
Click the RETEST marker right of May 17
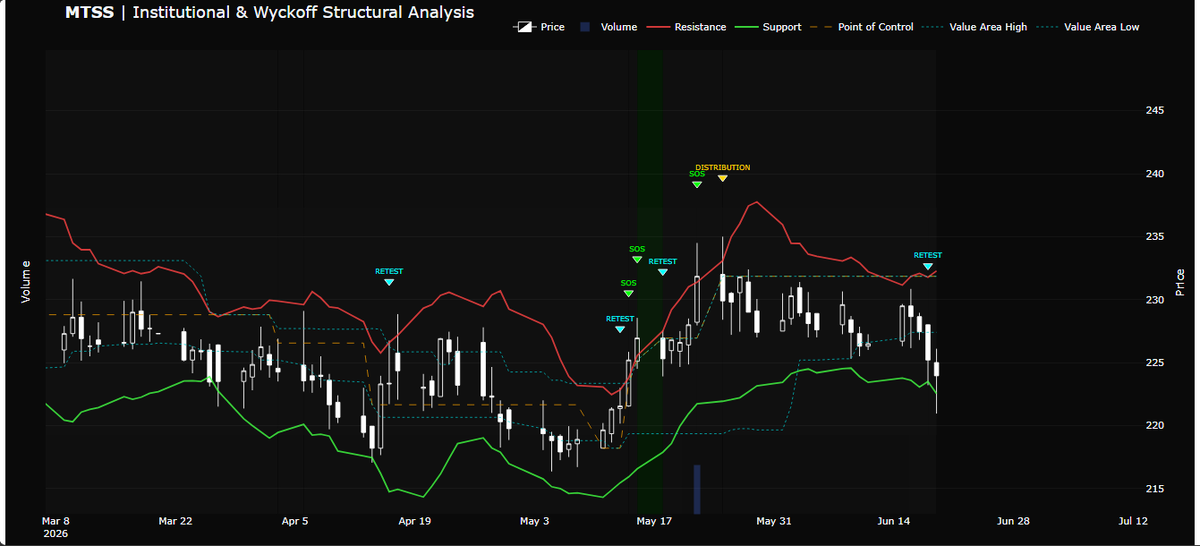pyautogui.click(x=662, y=272)
